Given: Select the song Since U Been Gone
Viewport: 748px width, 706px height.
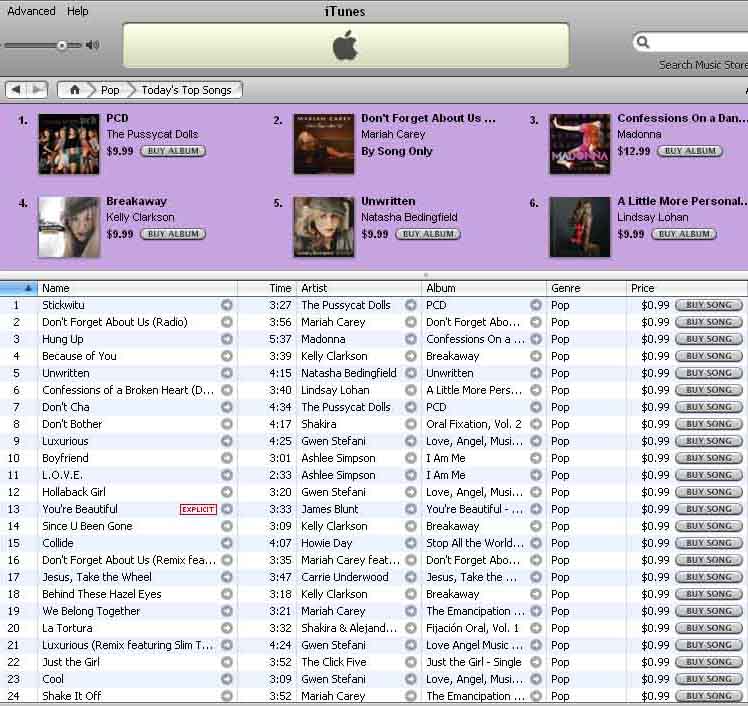Looking at the screenshot, I should click(x=87, y=526).
